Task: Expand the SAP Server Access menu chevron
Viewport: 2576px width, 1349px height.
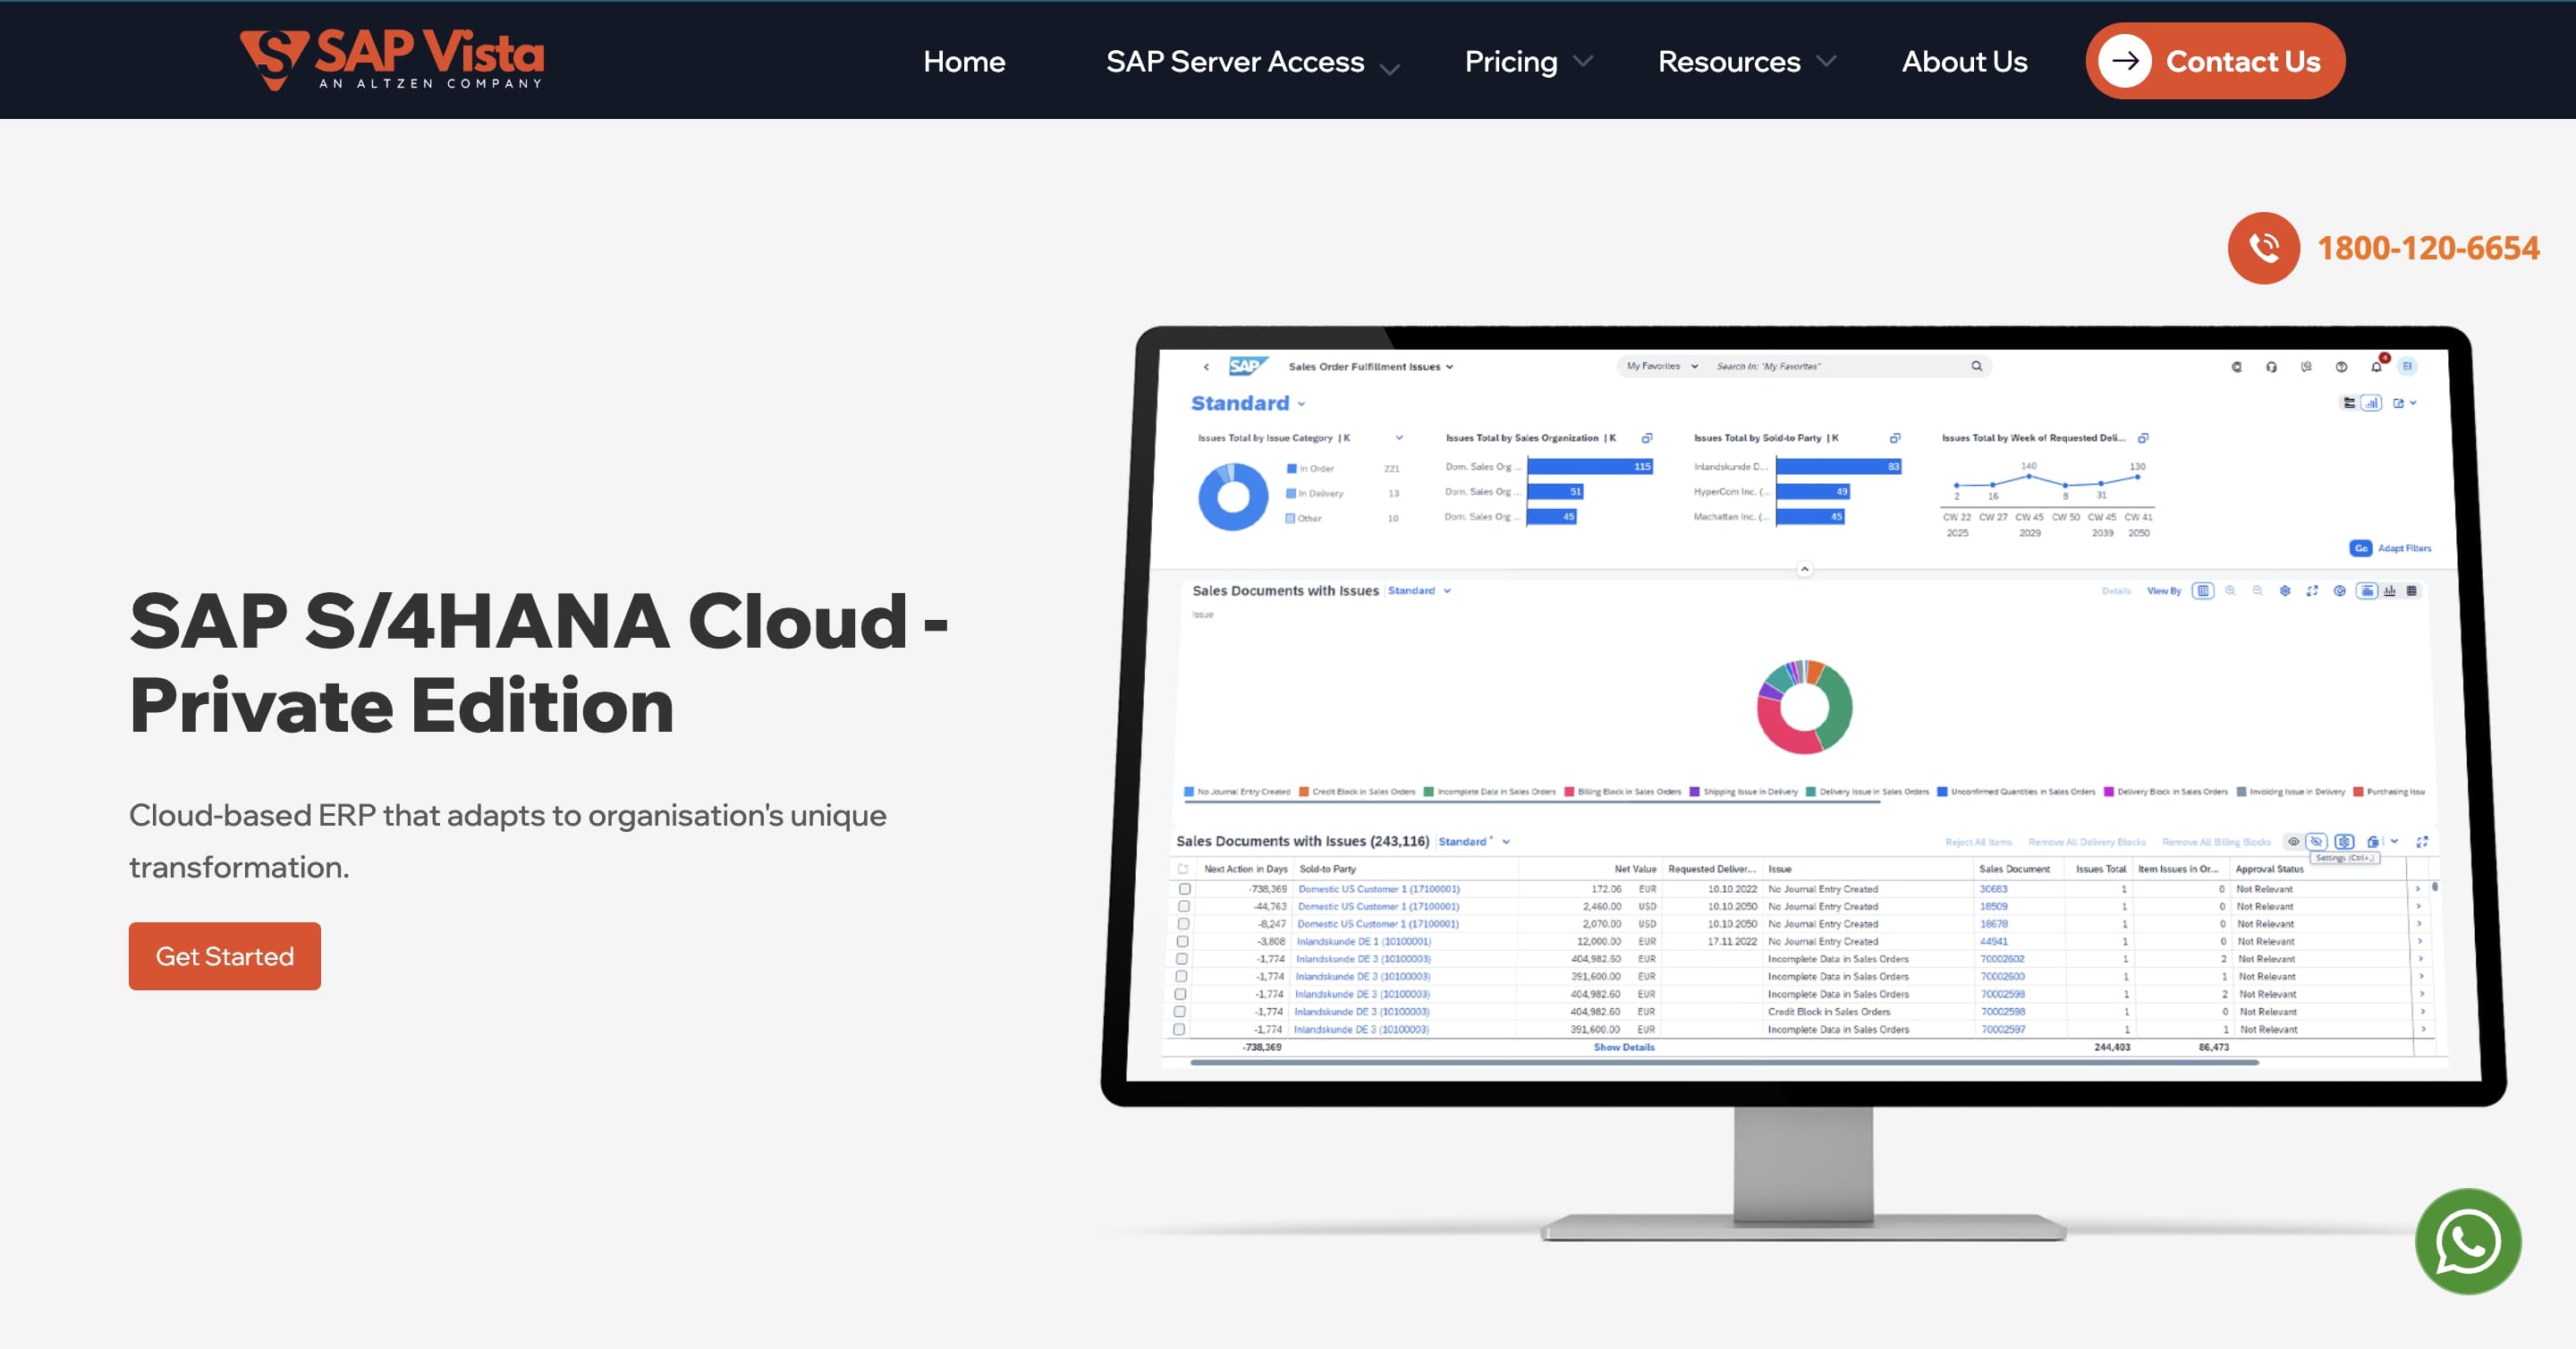Action: tap(1389, 70)
